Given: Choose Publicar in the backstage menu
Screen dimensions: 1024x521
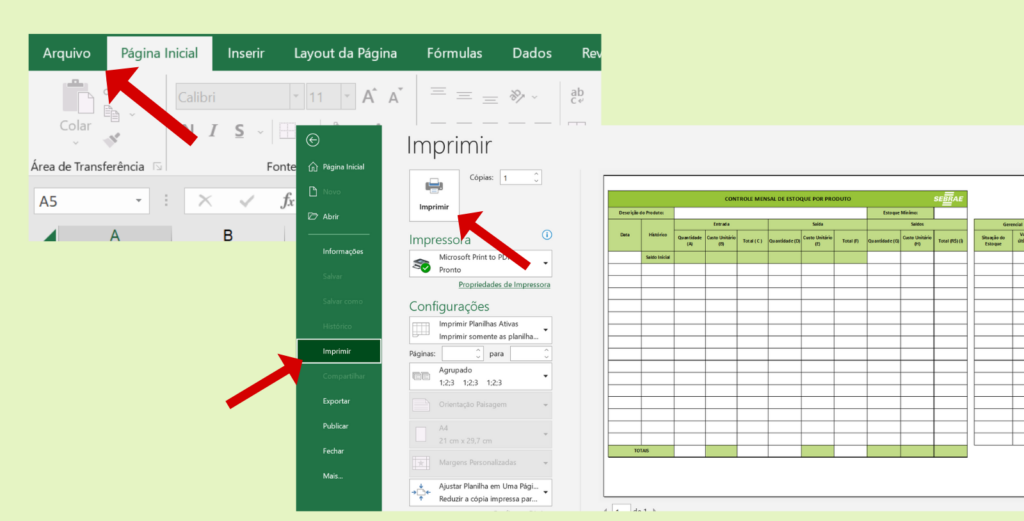Looking at the screenshot, I should click(x=338, y=426).
